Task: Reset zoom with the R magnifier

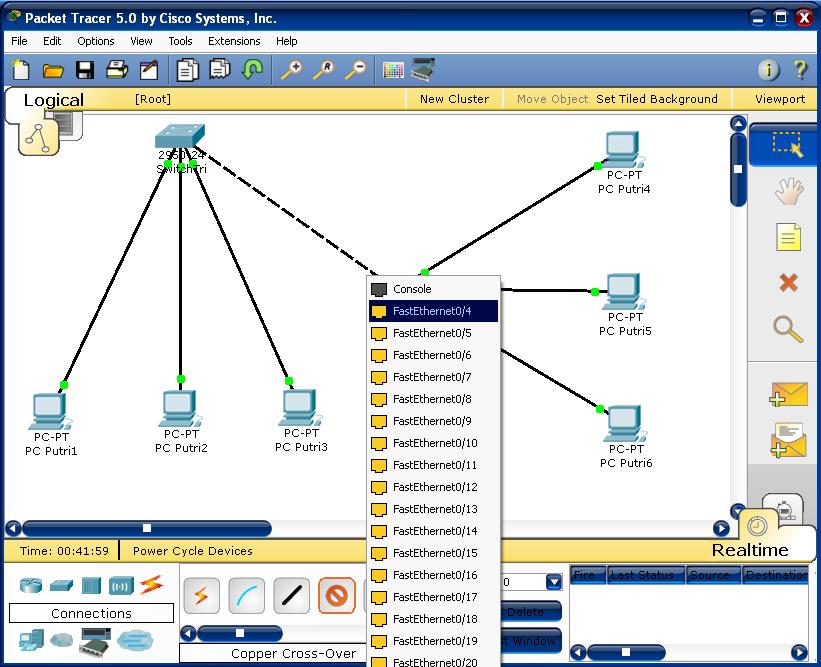Action: [324, 70]
